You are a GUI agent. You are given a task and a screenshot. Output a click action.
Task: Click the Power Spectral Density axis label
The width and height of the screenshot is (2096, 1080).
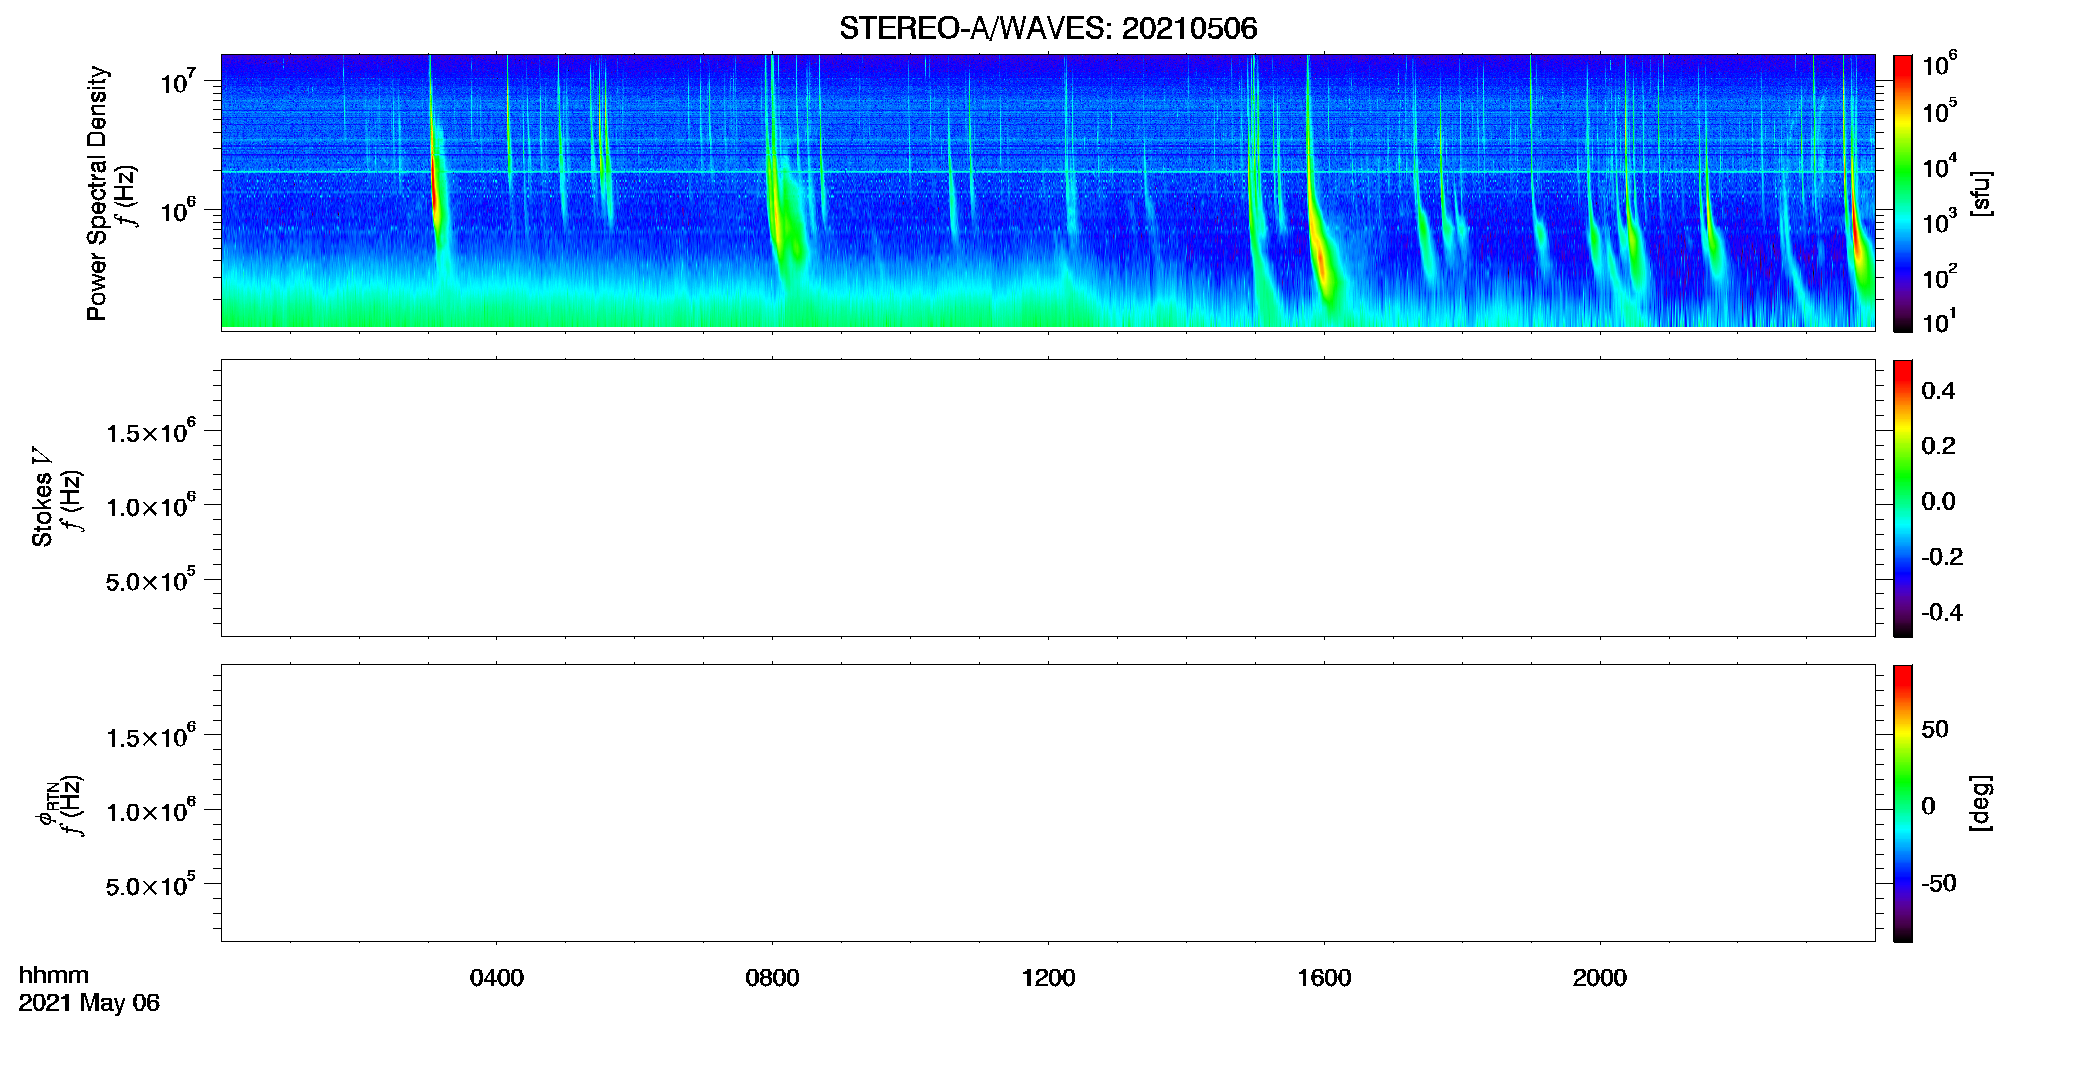[97, 193]
